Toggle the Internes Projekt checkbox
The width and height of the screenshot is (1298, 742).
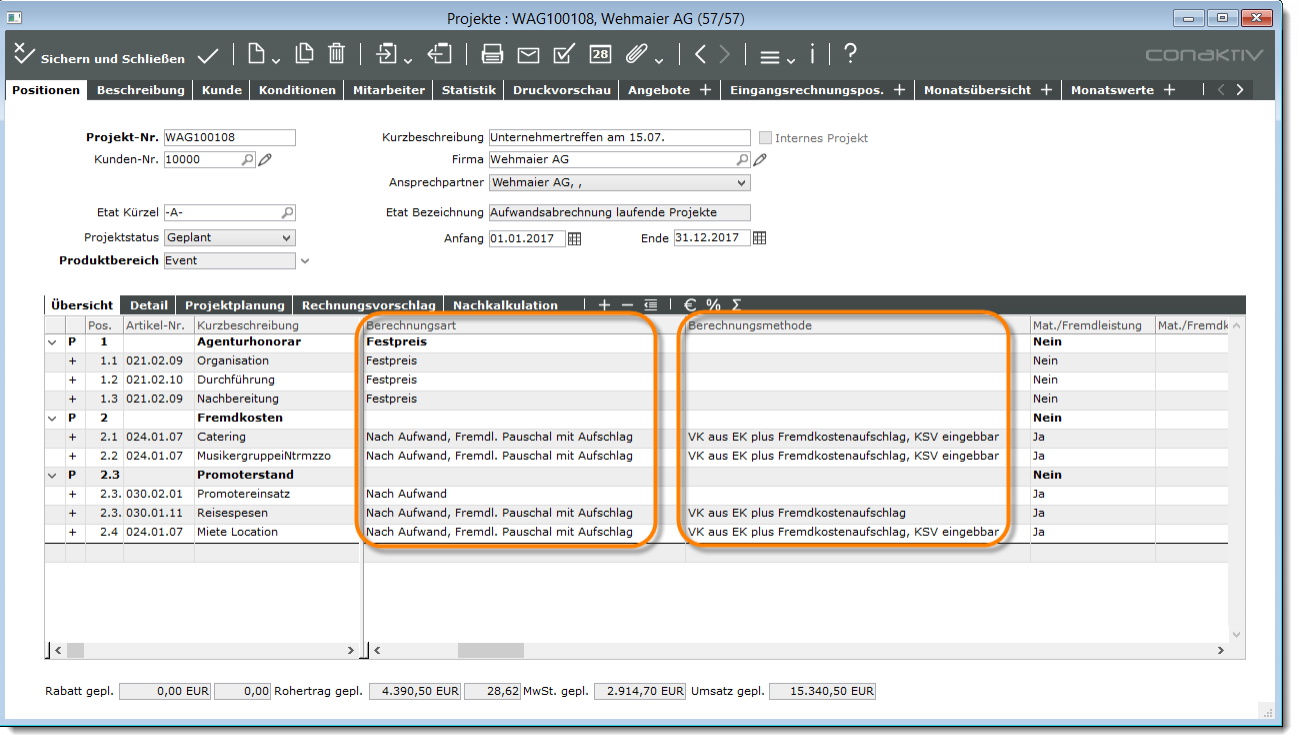(x=766, y=138)
